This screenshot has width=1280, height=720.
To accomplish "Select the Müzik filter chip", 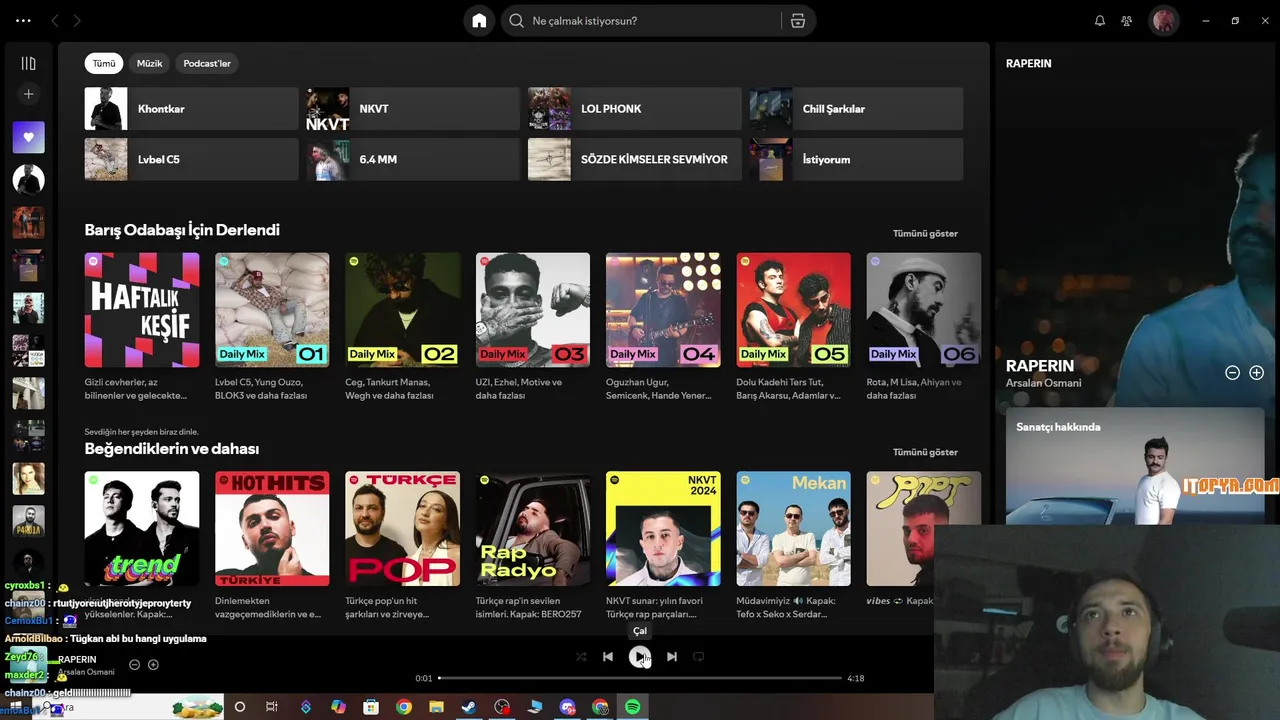I will point(149,63).
